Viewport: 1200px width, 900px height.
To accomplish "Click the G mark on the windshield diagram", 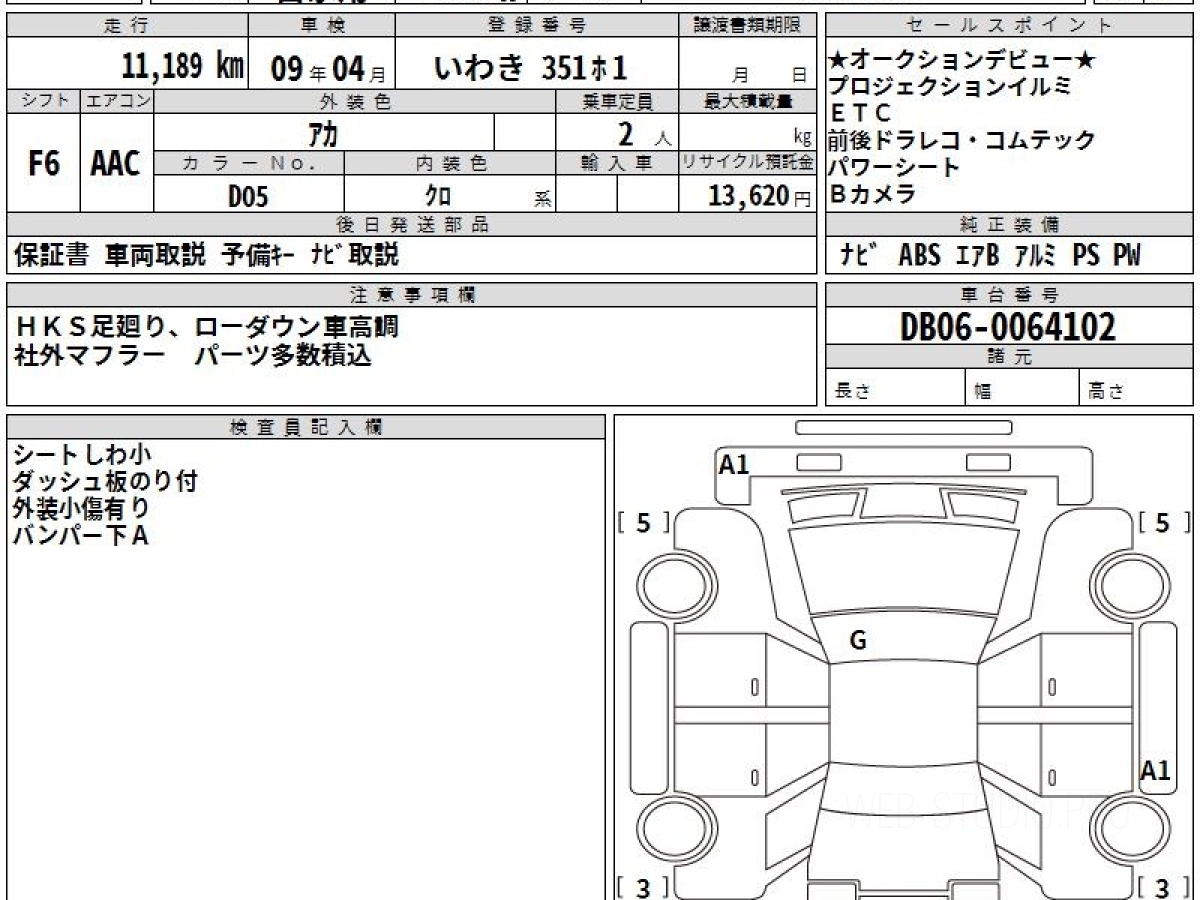I will point(857,641).
